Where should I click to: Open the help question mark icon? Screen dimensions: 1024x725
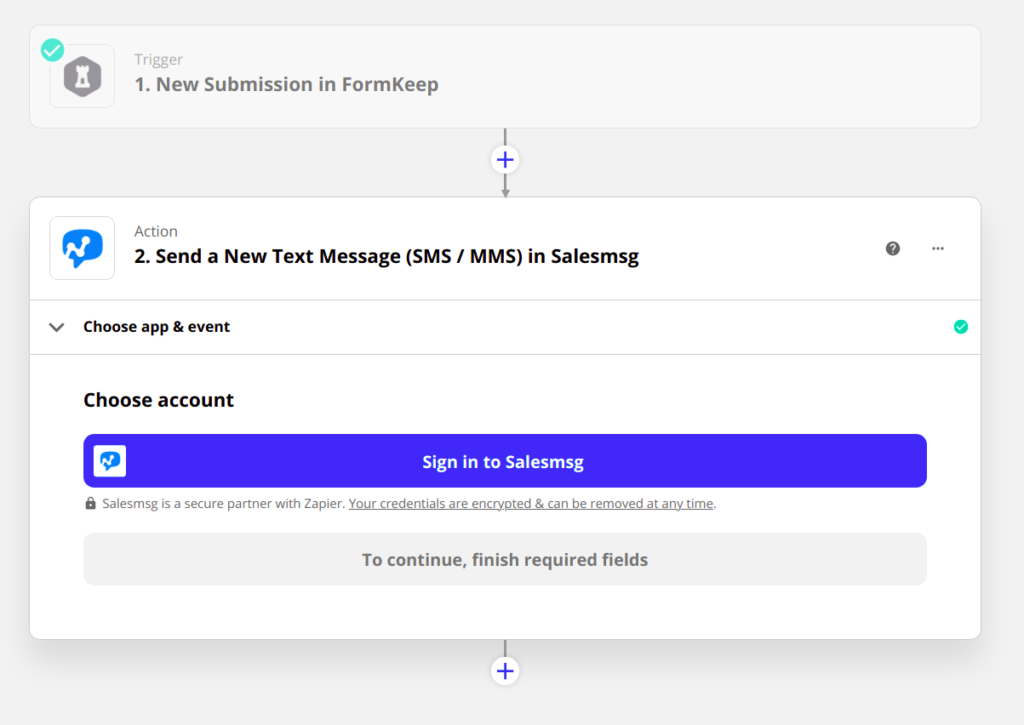coord(893,248)
